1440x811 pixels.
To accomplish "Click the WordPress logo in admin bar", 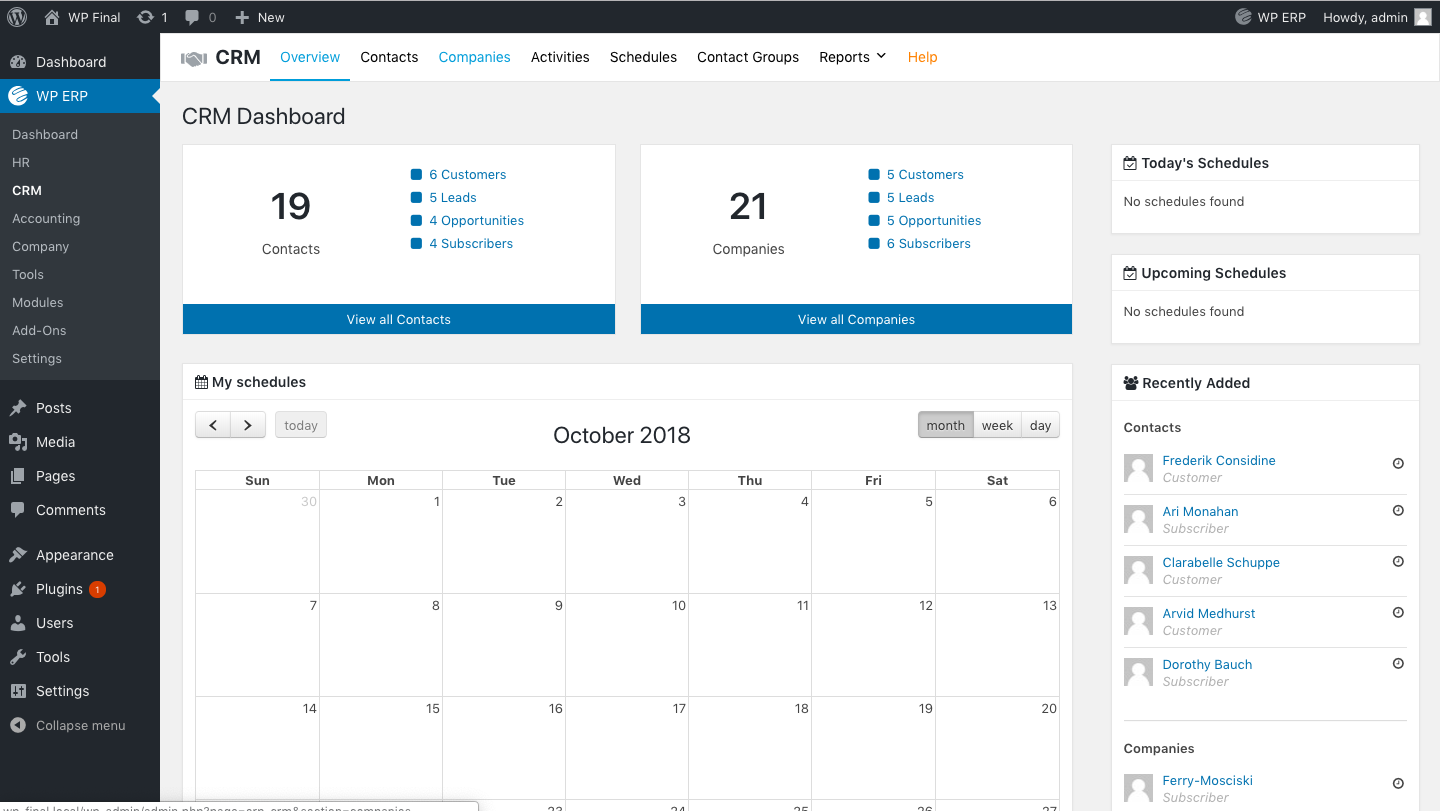I will click(x=17, y=17).
